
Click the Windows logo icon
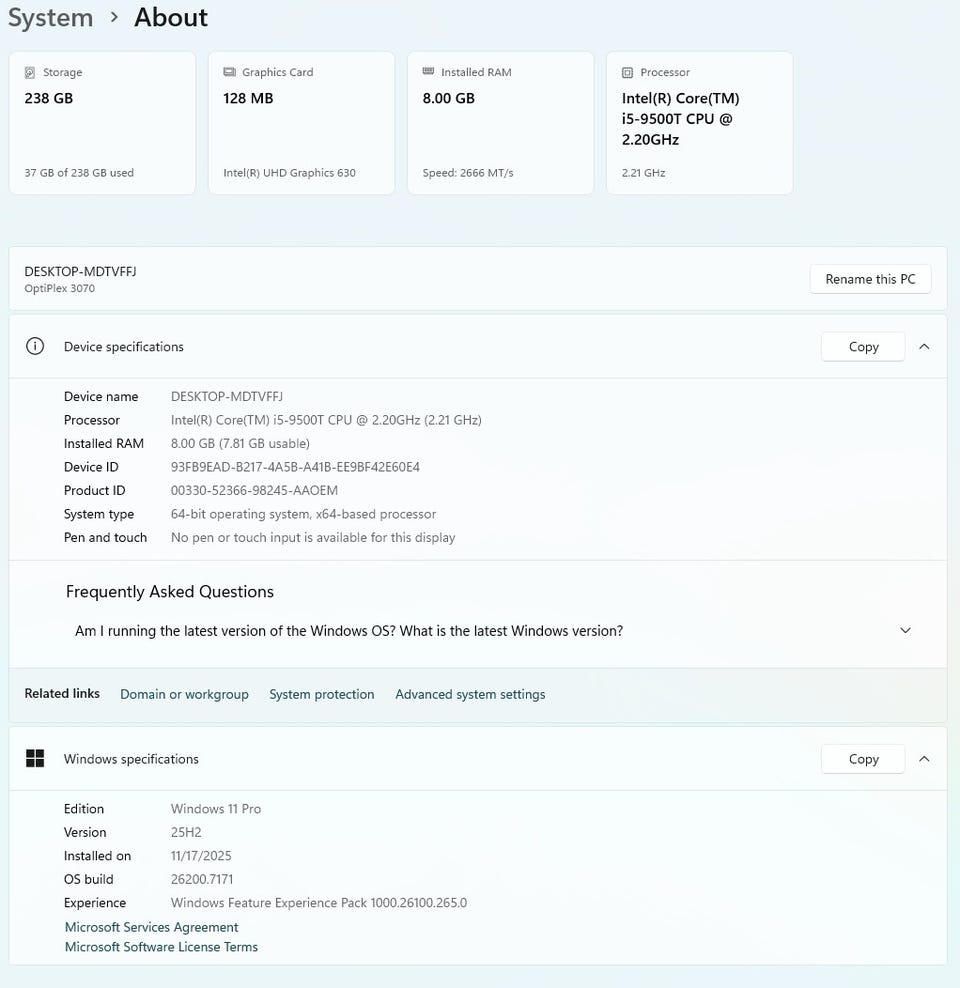(x=35, y=759)
